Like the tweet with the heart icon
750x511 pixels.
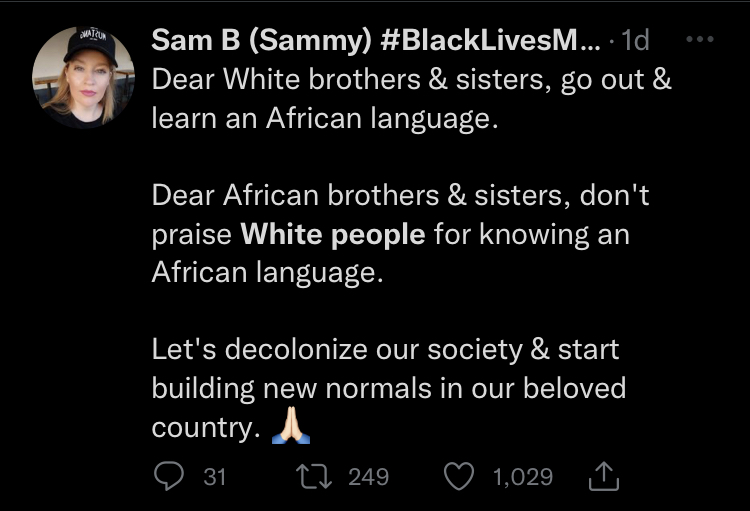tap(459, 477)
